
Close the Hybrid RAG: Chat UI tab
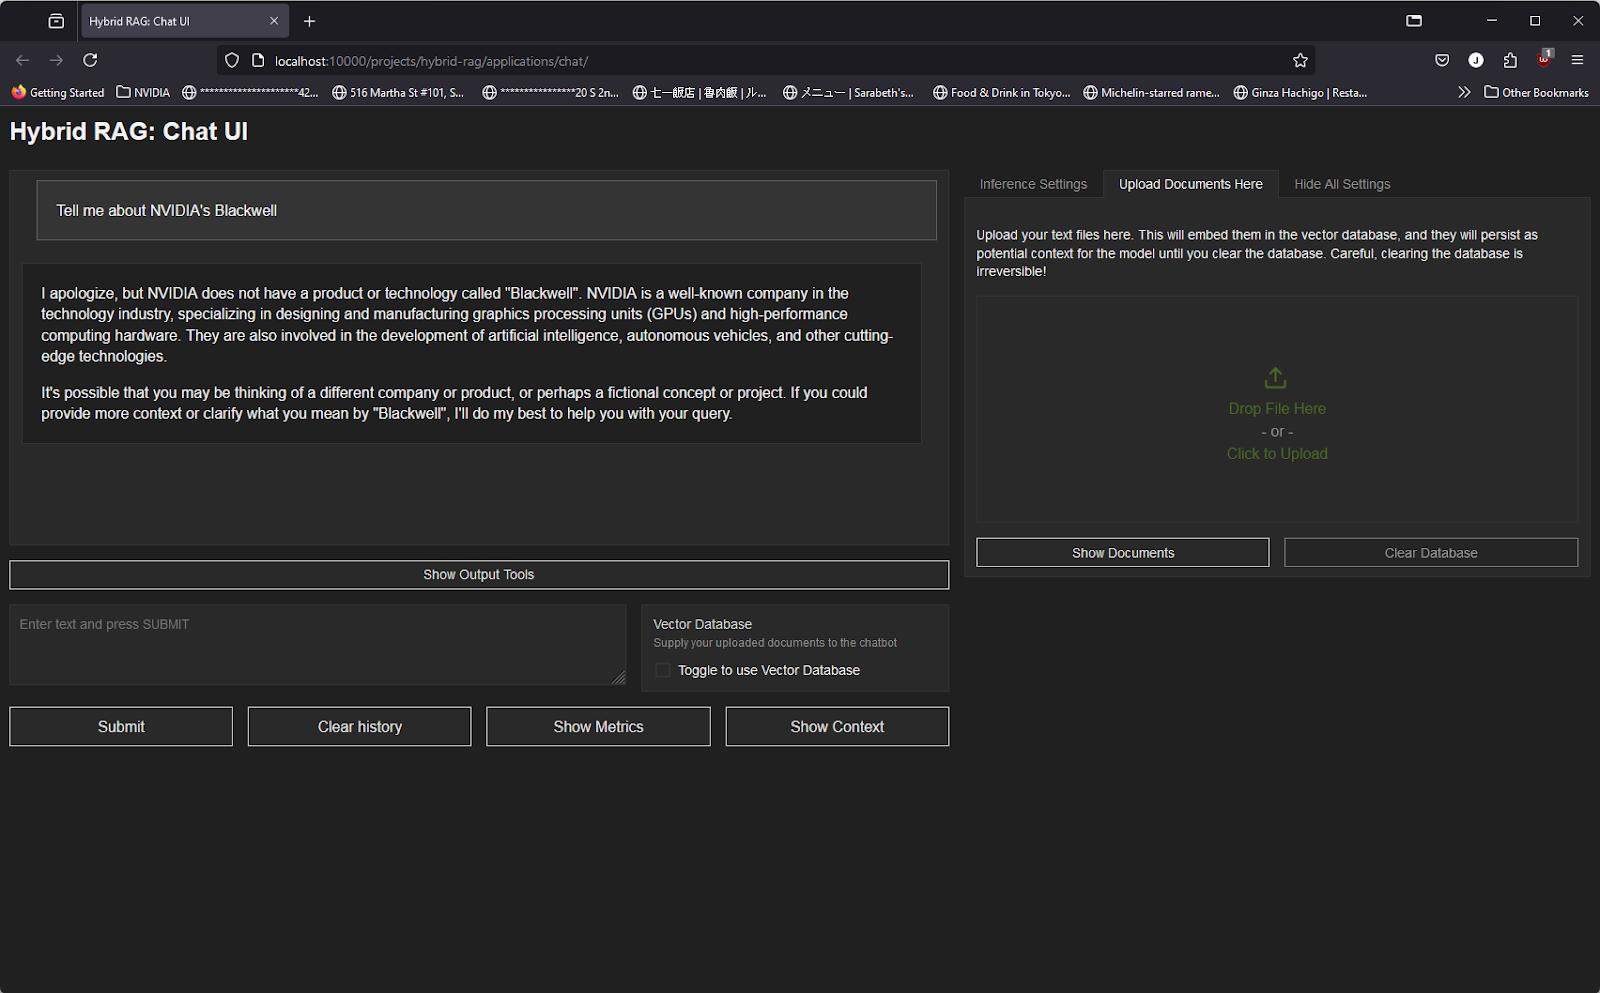pyautogui.click(x=274, y=21)
